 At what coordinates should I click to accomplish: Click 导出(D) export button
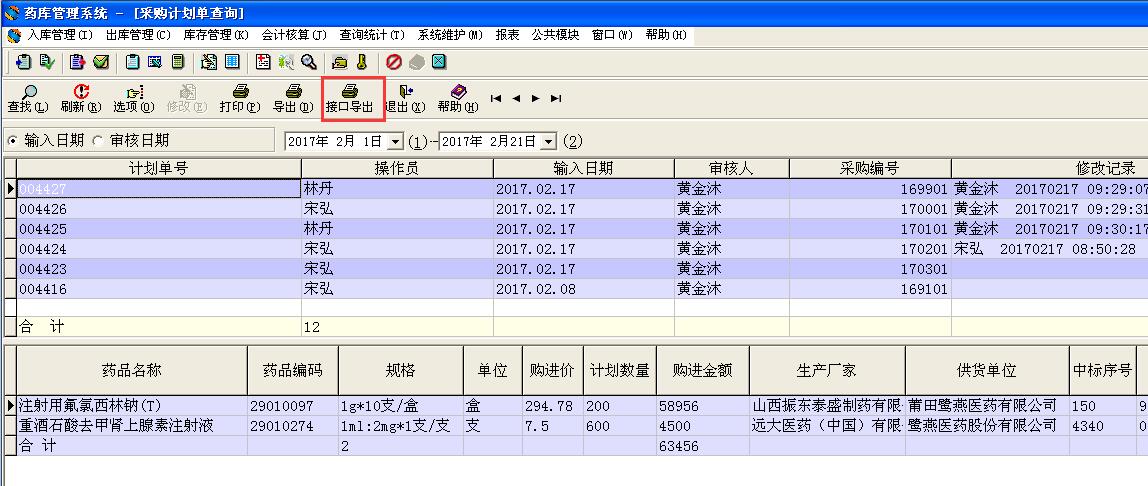293,99
